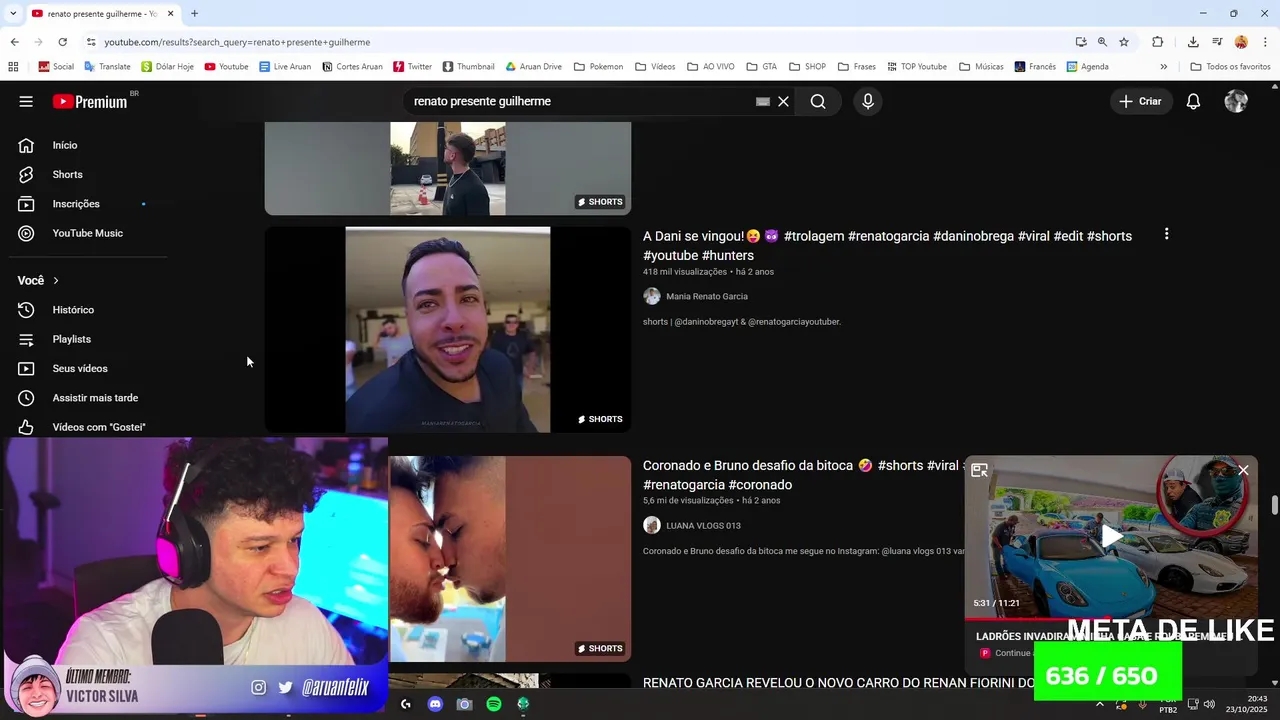Open the 'A Dani se vingou' video thumbnail
1280x720 pixels.
(x=447, y=329)
